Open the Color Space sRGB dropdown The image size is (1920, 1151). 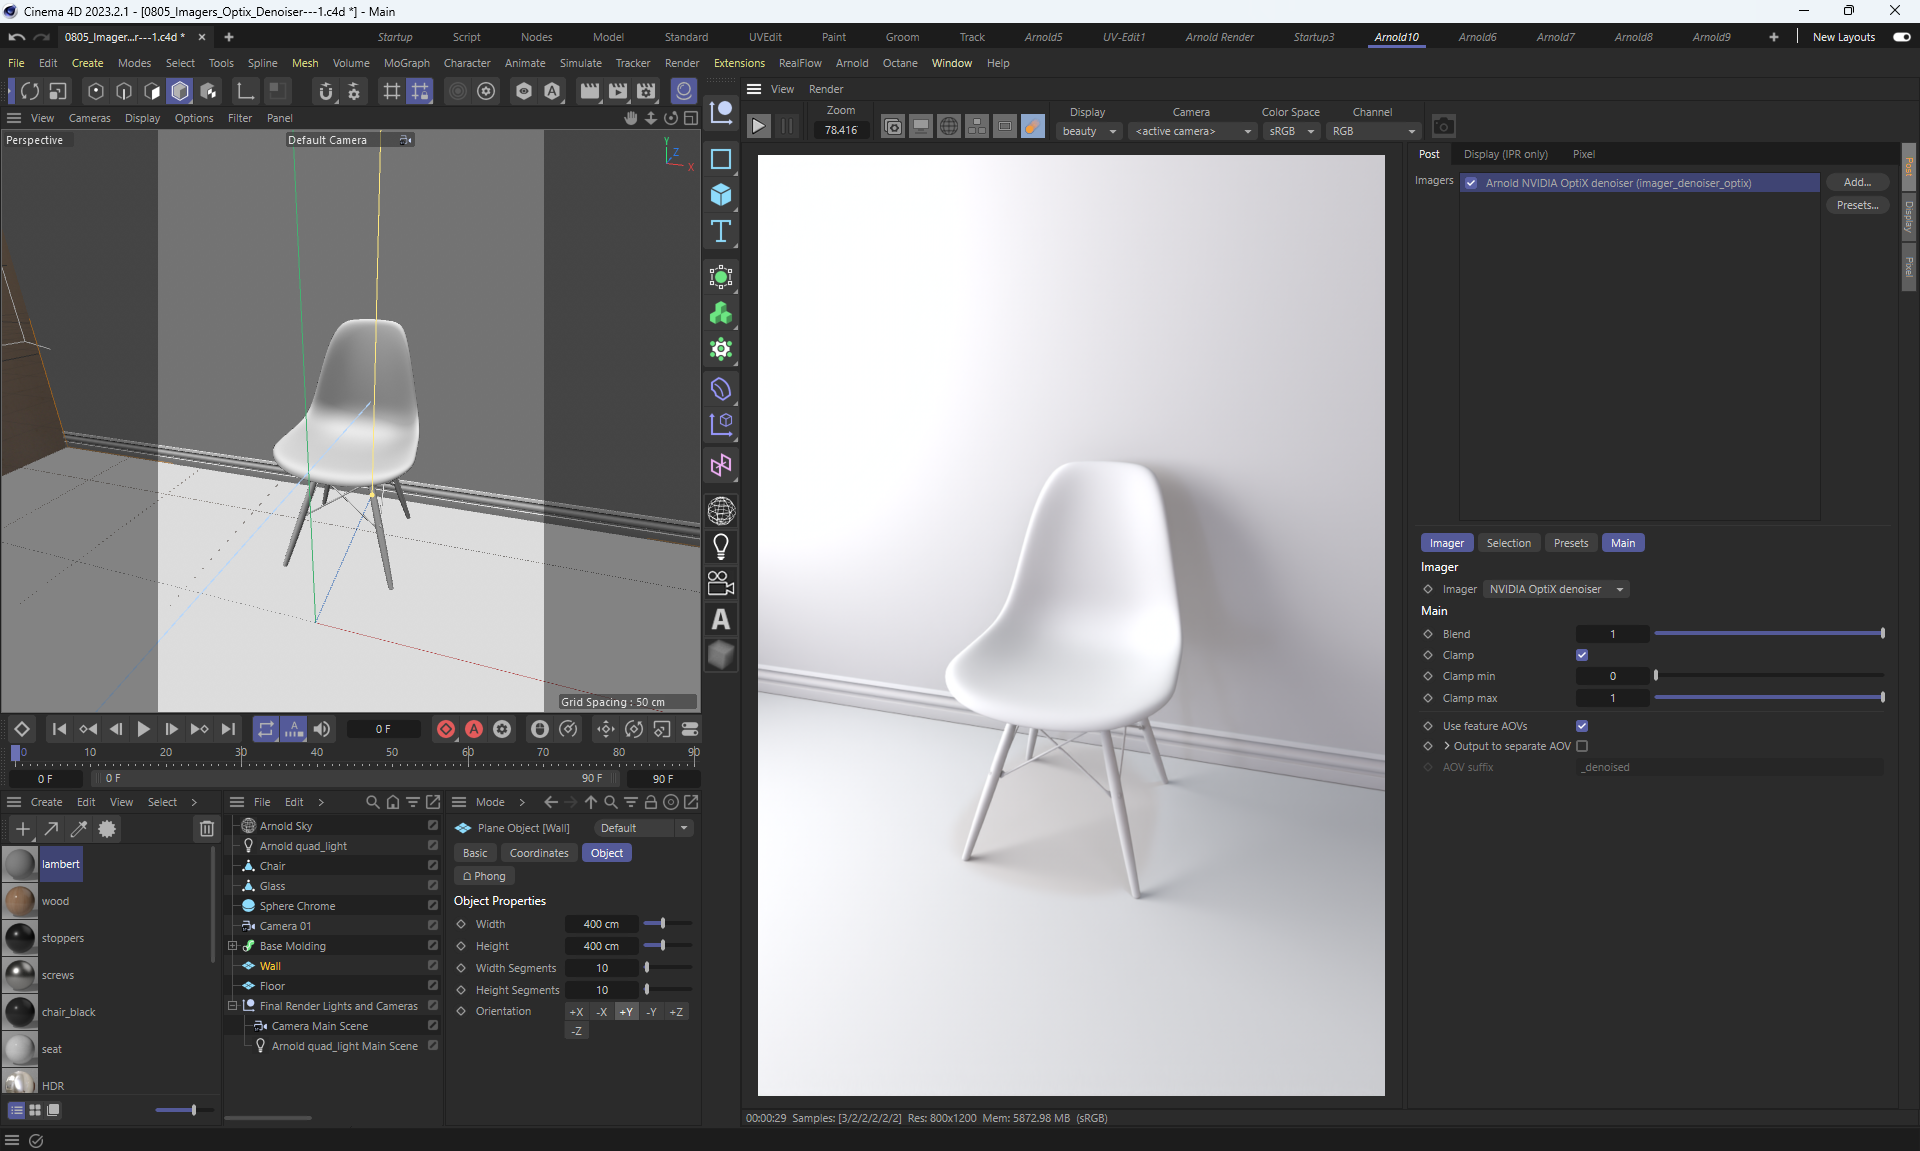1291,131
